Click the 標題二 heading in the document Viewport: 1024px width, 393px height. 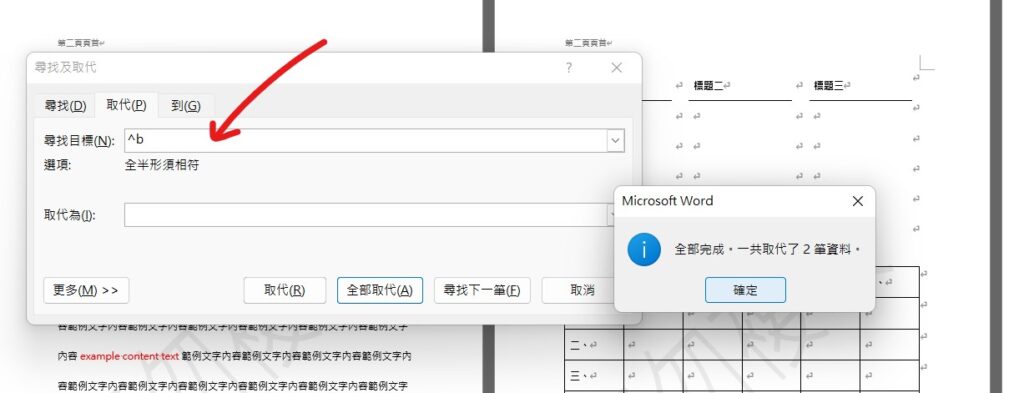(709, 86)
